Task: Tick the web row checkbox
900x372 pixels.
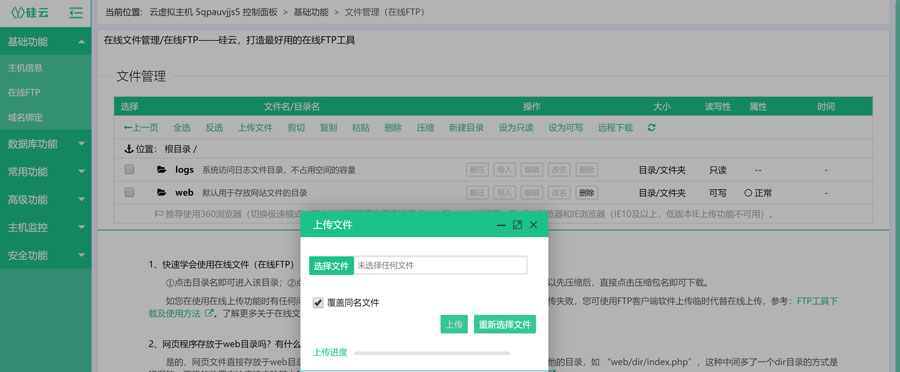Action: pos(130,193)
